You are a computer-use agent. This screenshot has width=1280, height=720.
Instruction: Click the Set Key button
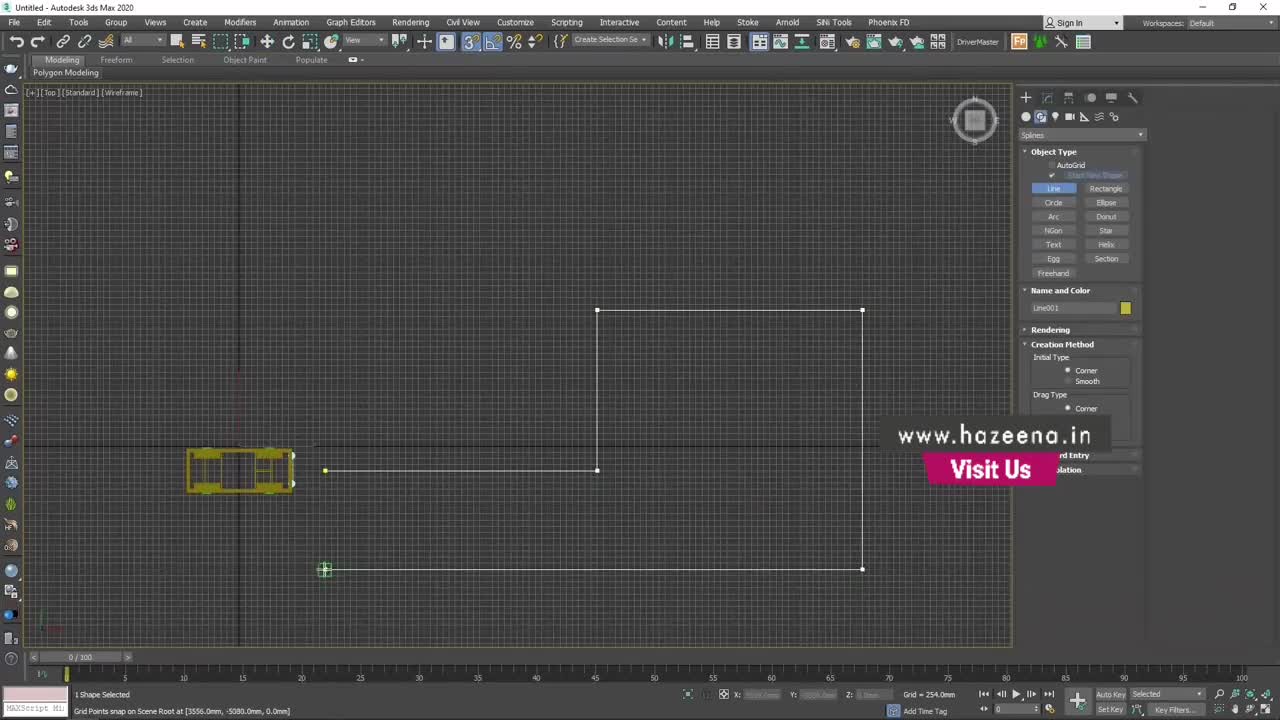click(1110, 709)
